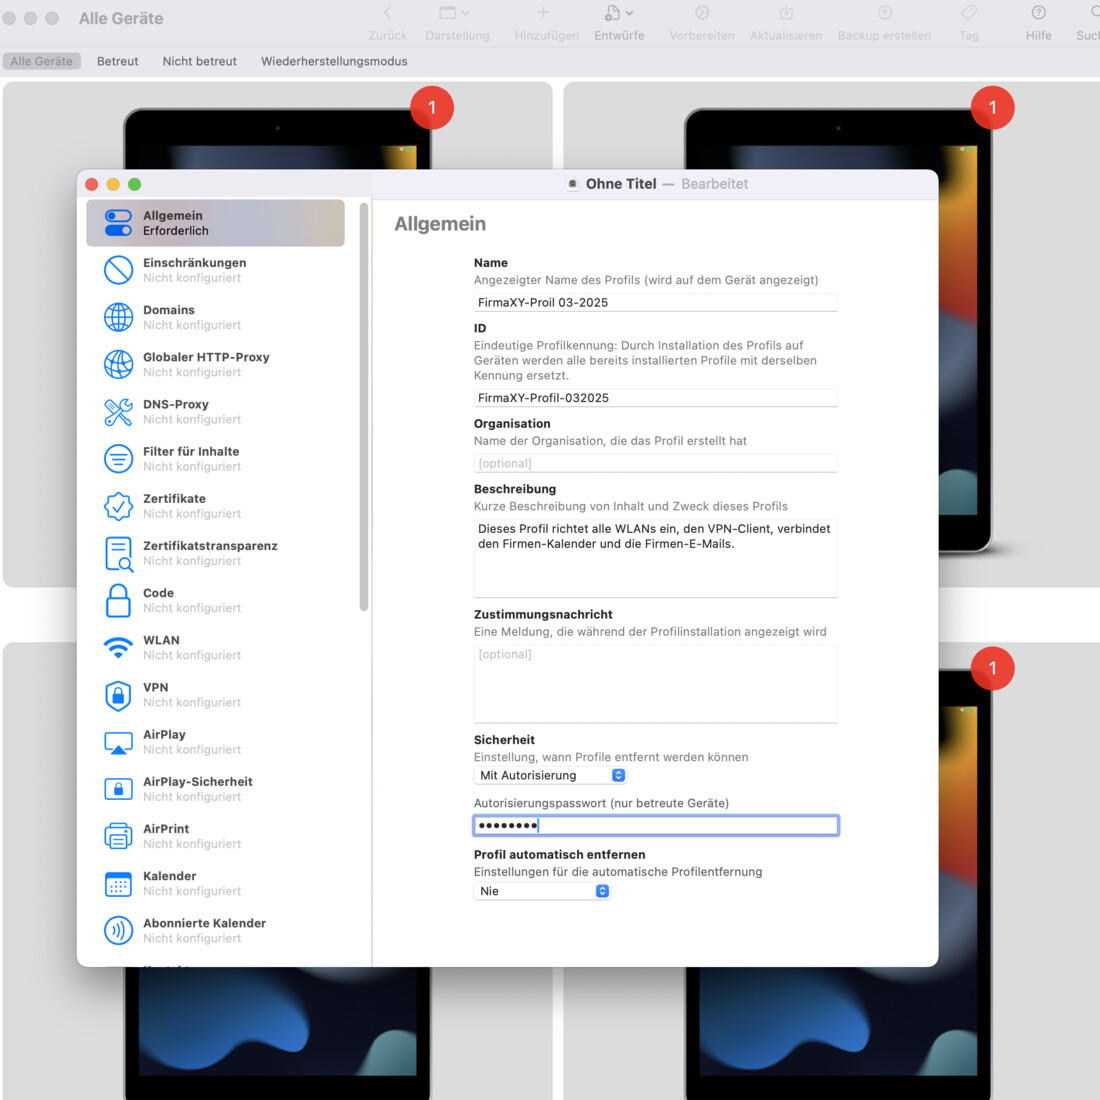Select the Kalender payload icon
Viewport: 1100px width, 1100px height.
click(x=118, y=882)
